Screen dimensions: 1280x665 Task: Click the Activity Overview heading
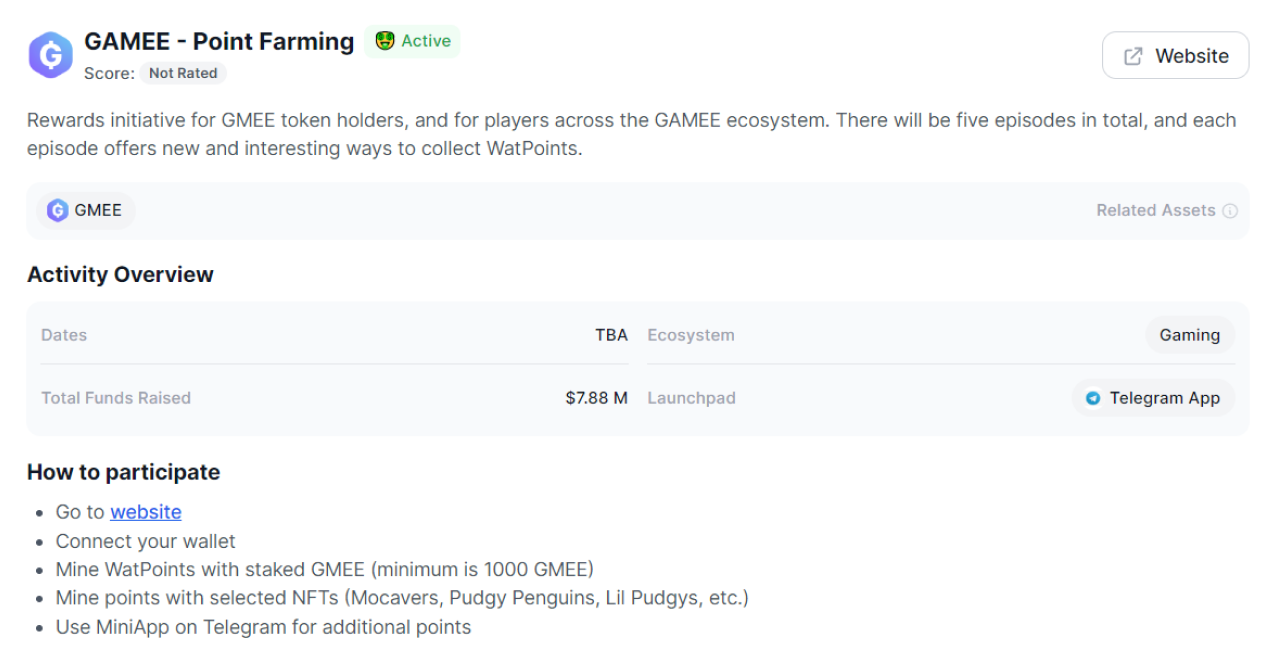(120, 275)
